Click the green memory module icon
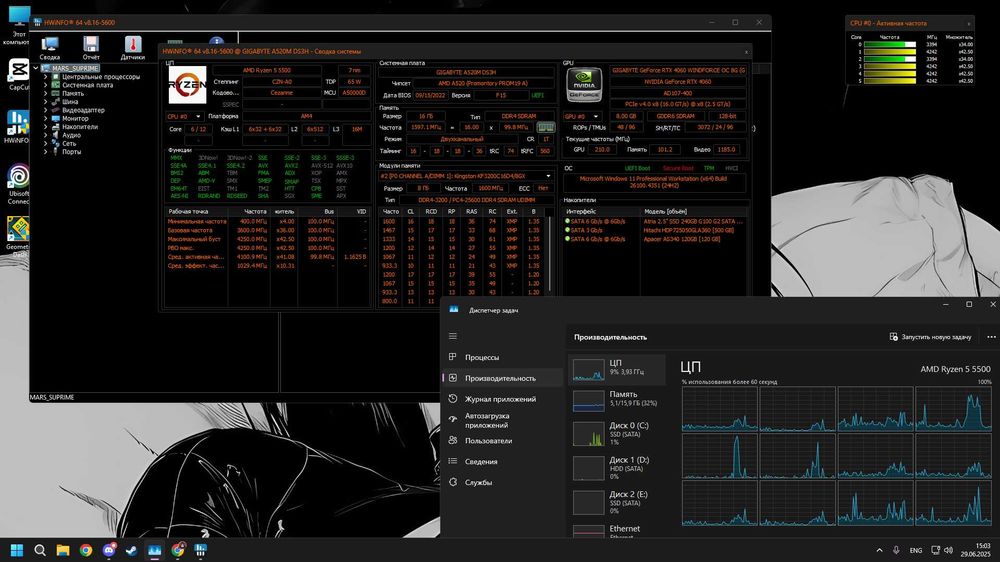Image resolution: width=1000 pixels, height=562 pixels. pos(545,127)
